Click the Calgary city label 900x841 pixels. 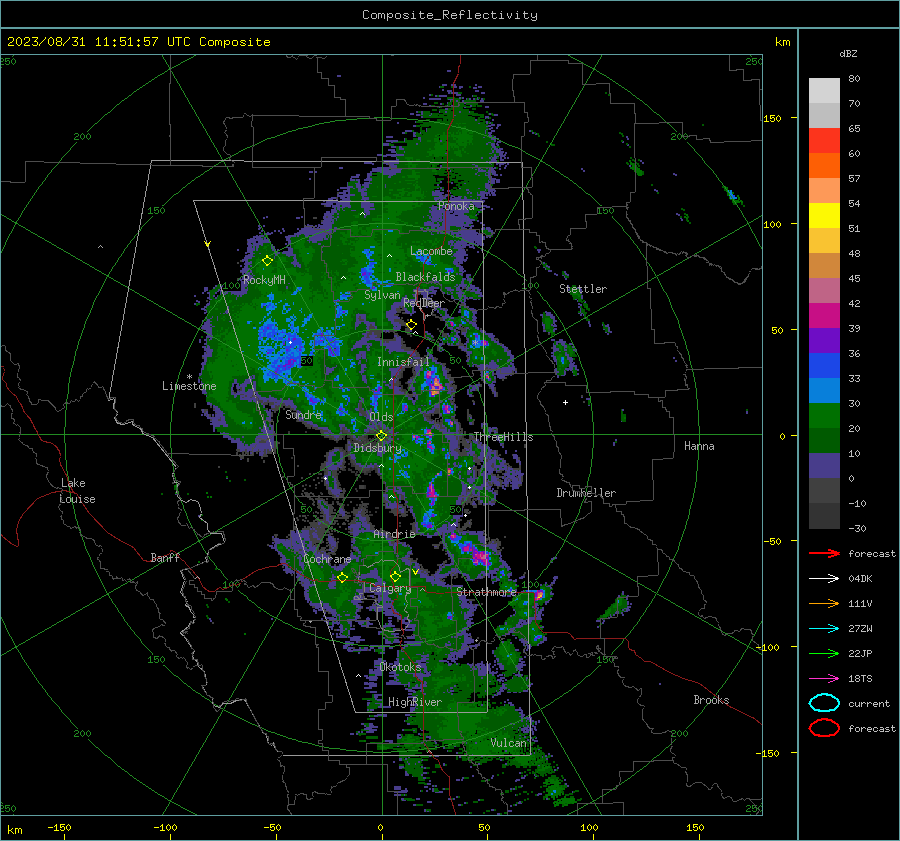click(390, 588)
